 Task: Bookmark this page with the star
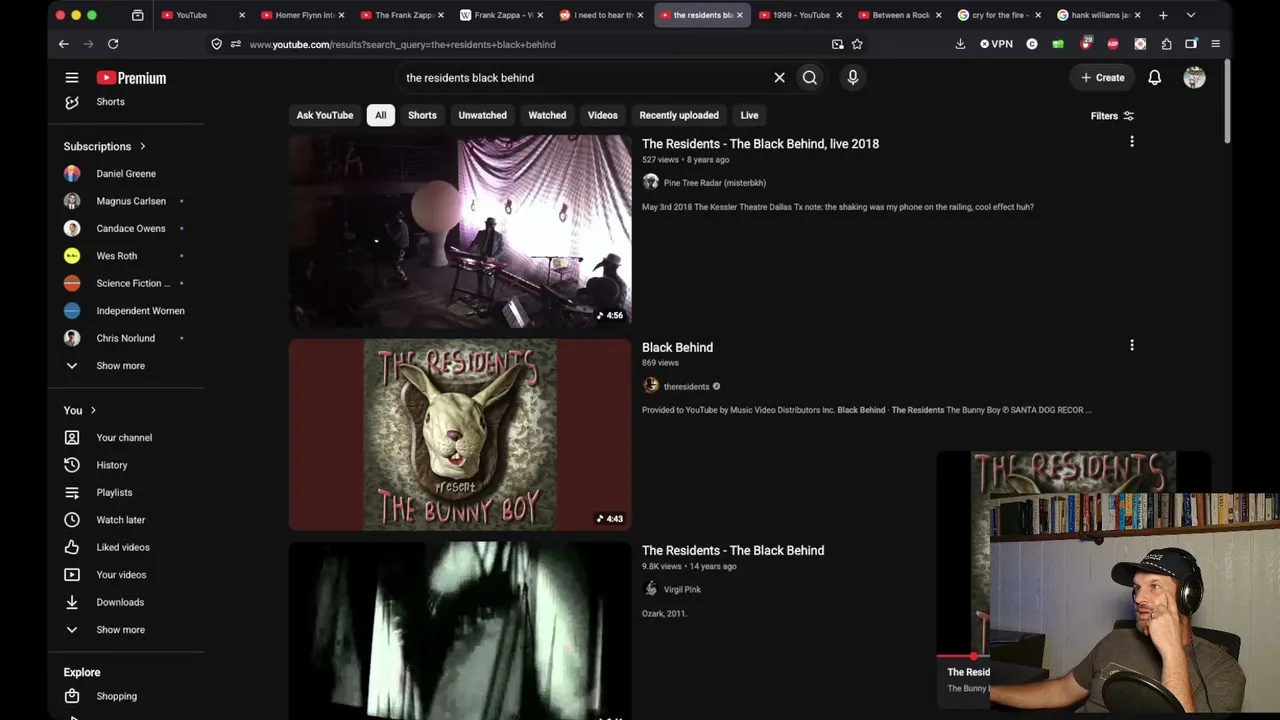pos(857,44)
